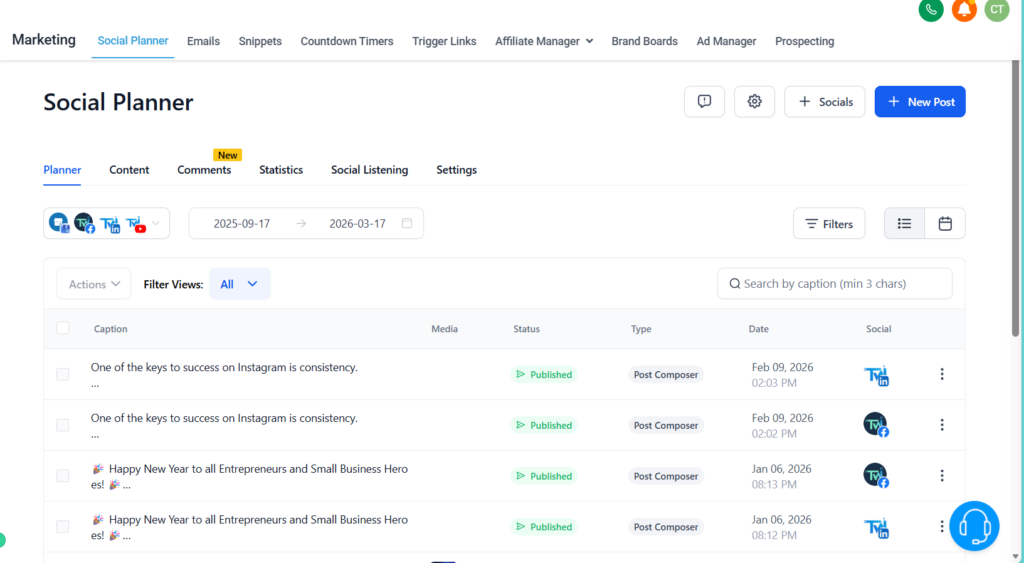The height and width of the screenshot is (563, 1024).
Task: Click the green phone call icon
Action: pos(931,10)
